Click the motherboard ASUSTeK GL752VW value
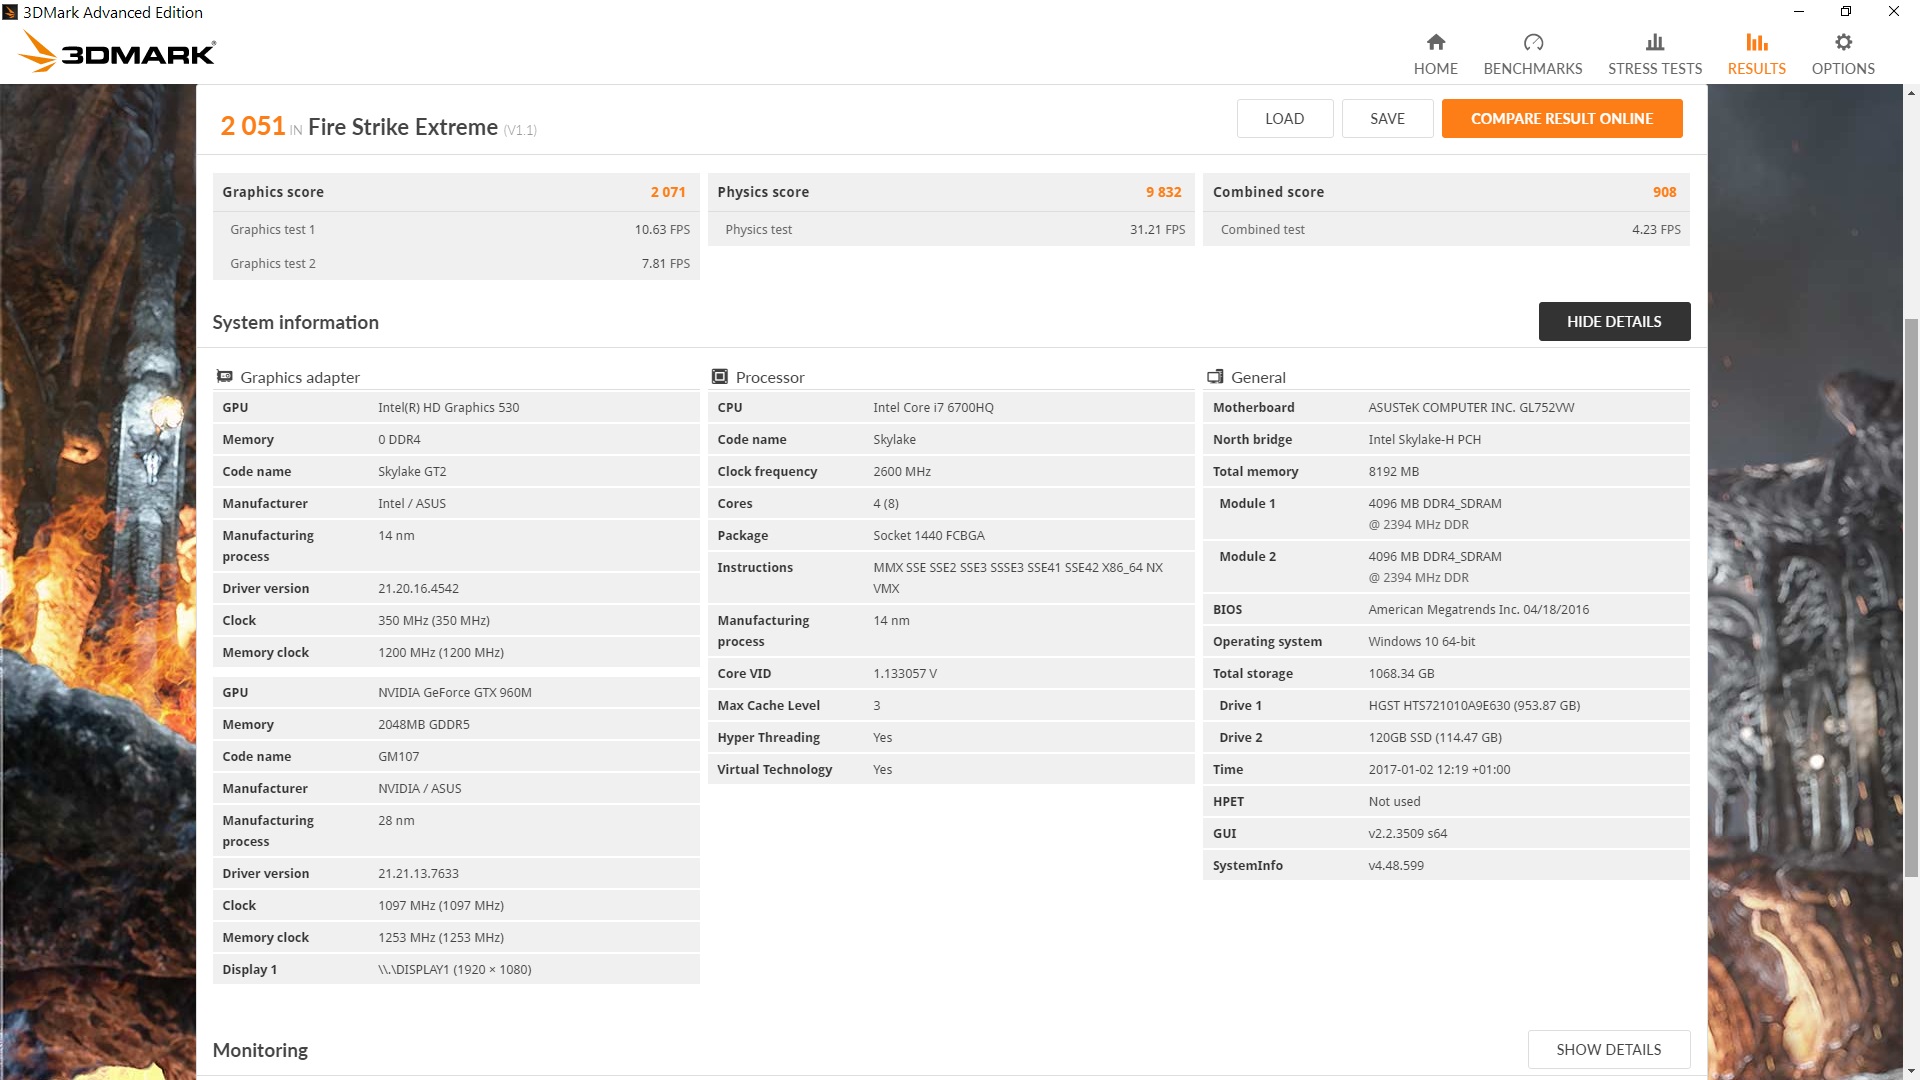This screenshot has width=1920, height=1080. 1471,407
